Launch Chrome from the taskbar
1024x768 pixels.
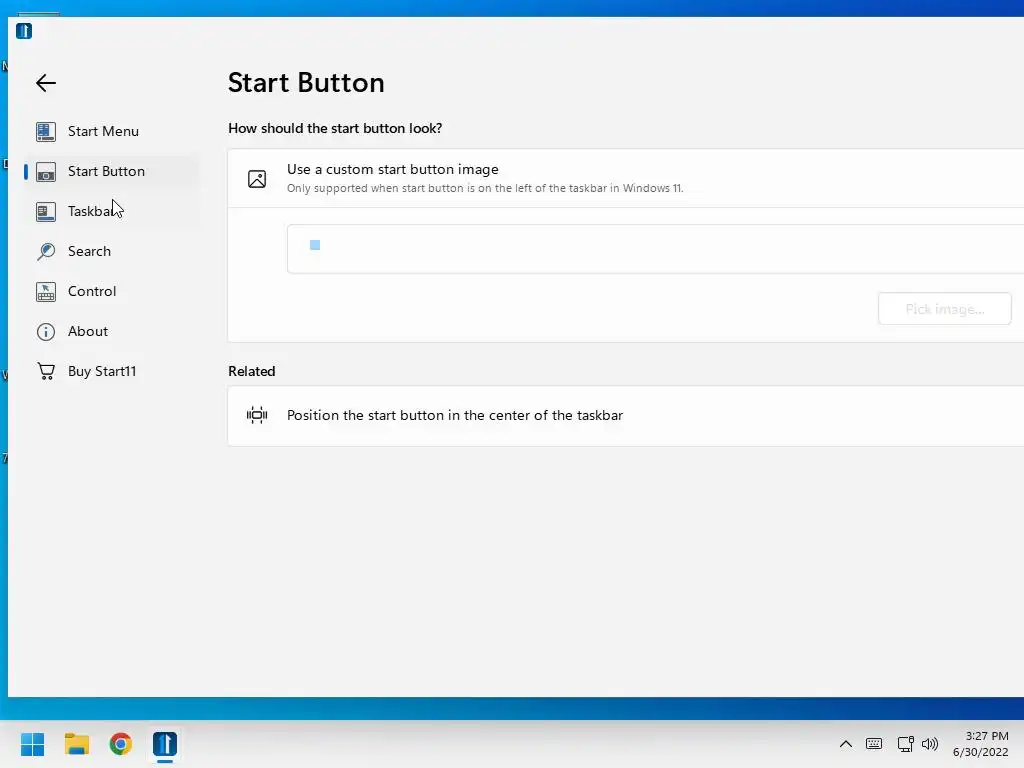click(120, 744)
